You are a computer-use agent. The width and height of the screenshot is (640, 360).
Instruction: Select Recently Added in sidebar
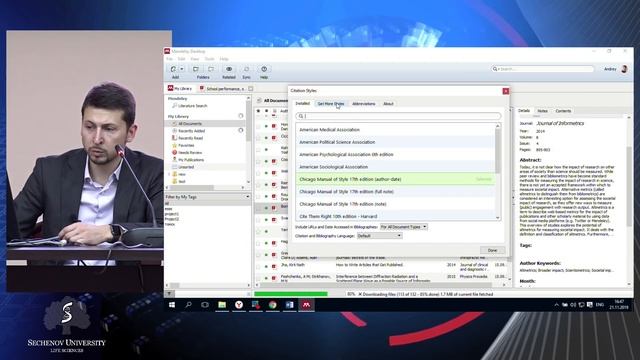point(191,131)
